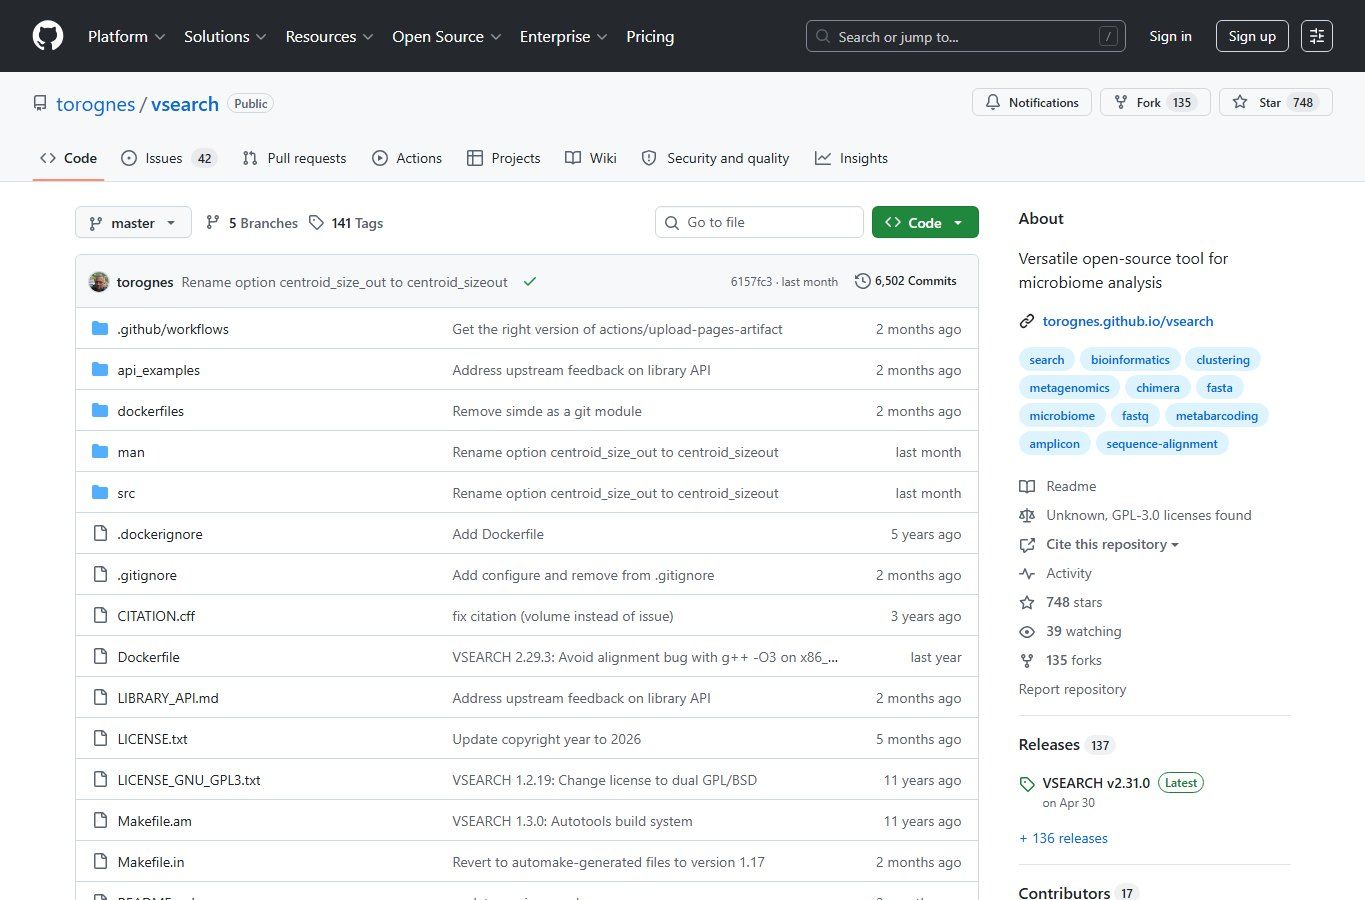Click the commit history clock icon

(862, 281)
